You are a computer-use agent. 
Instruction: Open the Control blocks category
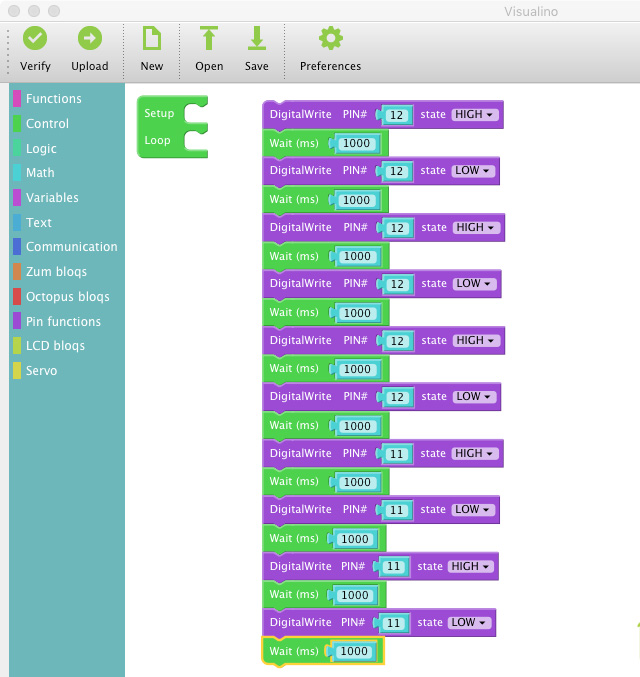click(47, 124)
